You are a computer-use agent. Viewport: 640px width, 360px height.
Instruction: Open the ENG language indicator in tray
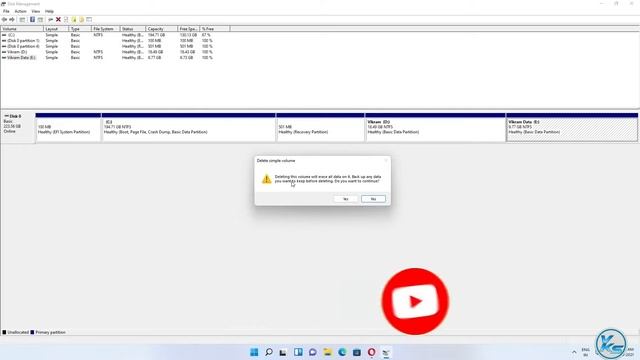point(585,352)
